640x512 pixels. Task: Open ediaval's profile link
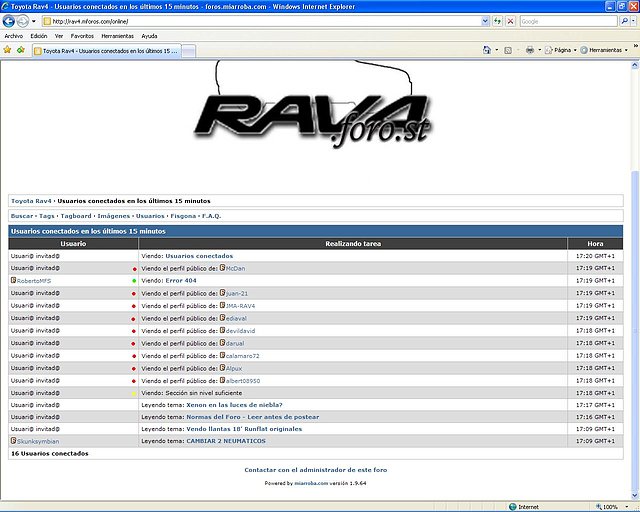[236, 318]
